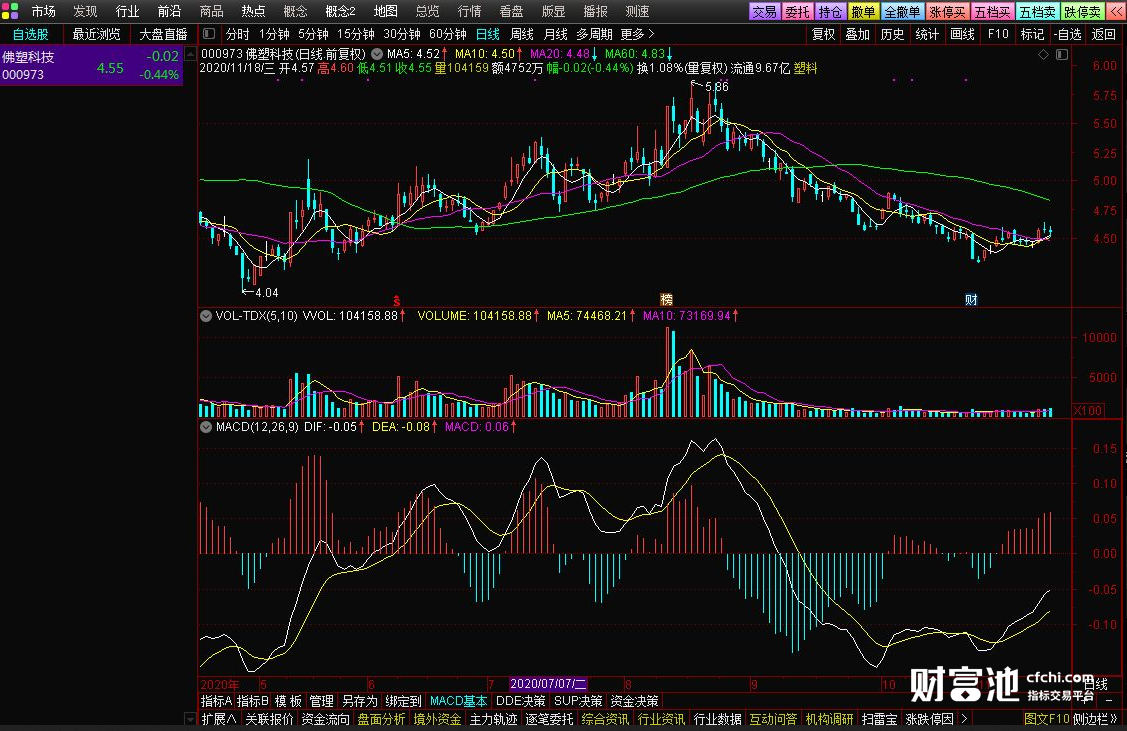The image size is (1127, 731).
Task: Click the 涨停买 button
Action: coord(947,12)
